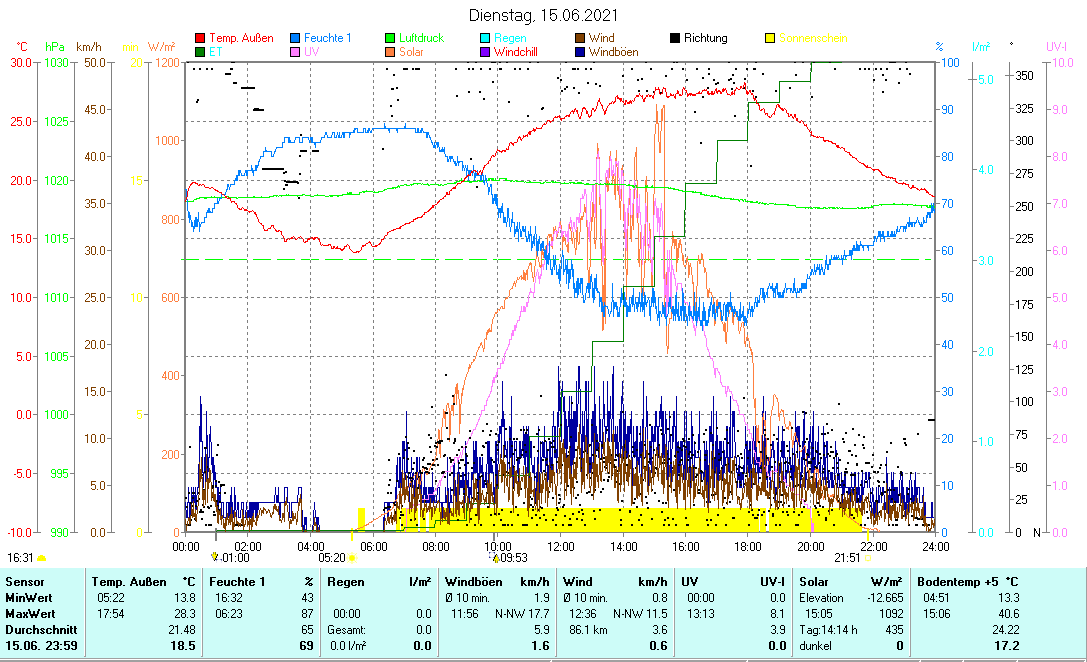
Task: Click the Feuchte 1 legend label
Action: pyautogui.click(x=327, y=38)
